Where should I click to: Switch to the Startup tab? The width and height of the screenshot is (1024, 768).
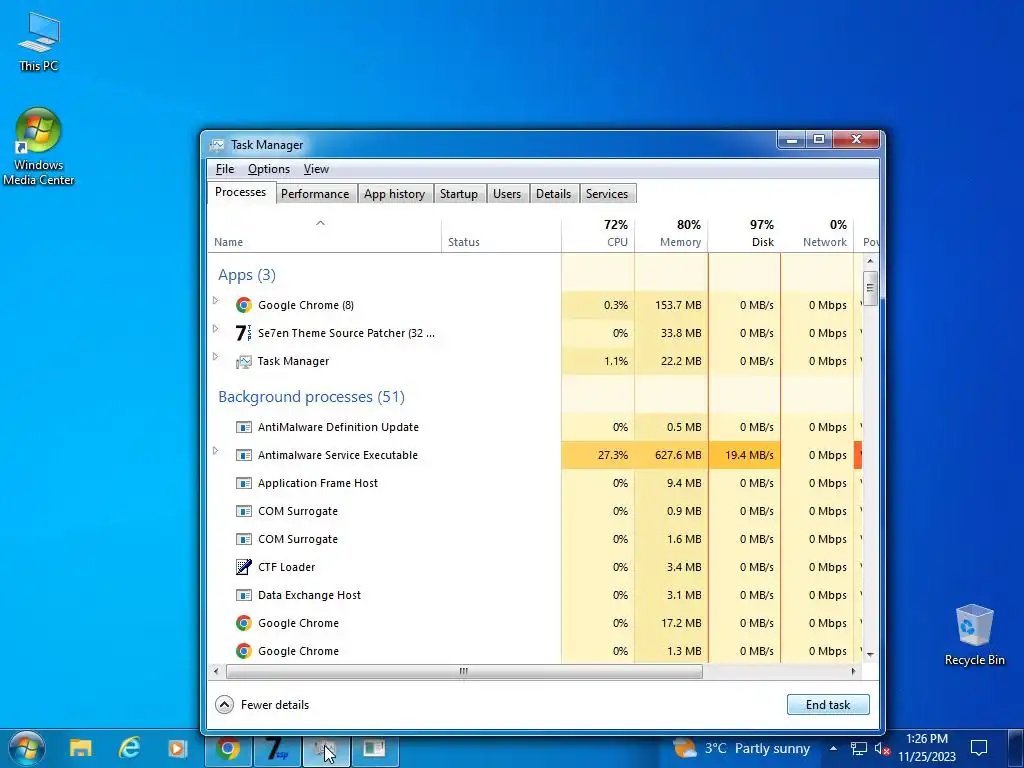(458, 194)
